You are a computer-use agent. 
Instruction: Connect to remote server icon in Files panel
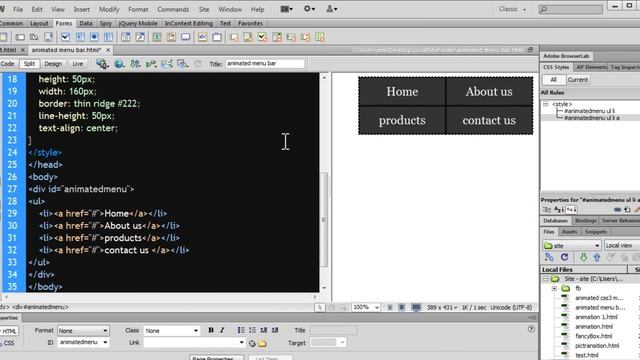coord(549,257)
